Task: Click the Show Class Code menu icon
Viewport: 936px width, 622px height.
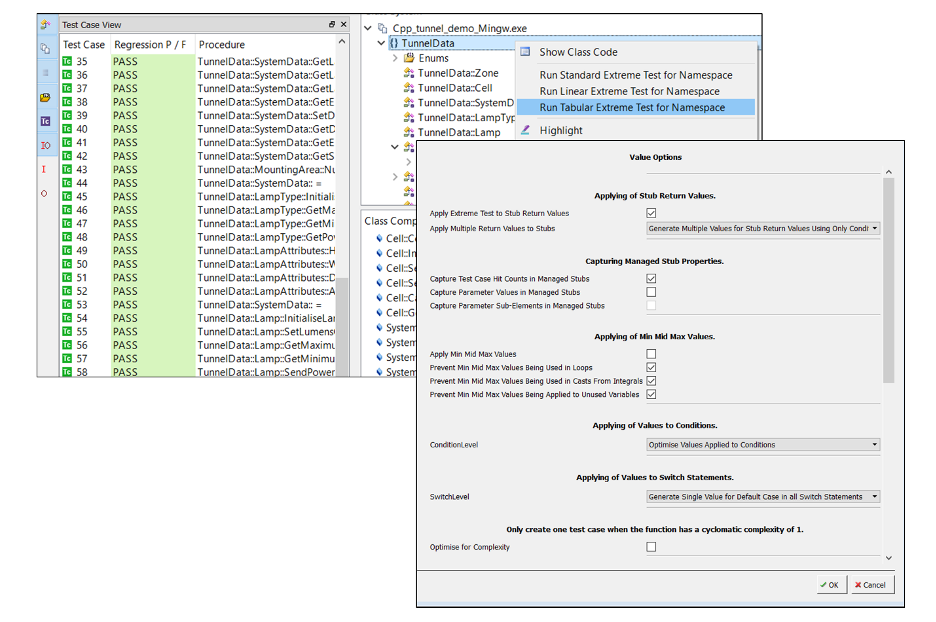Action: (x=525, y=52)
